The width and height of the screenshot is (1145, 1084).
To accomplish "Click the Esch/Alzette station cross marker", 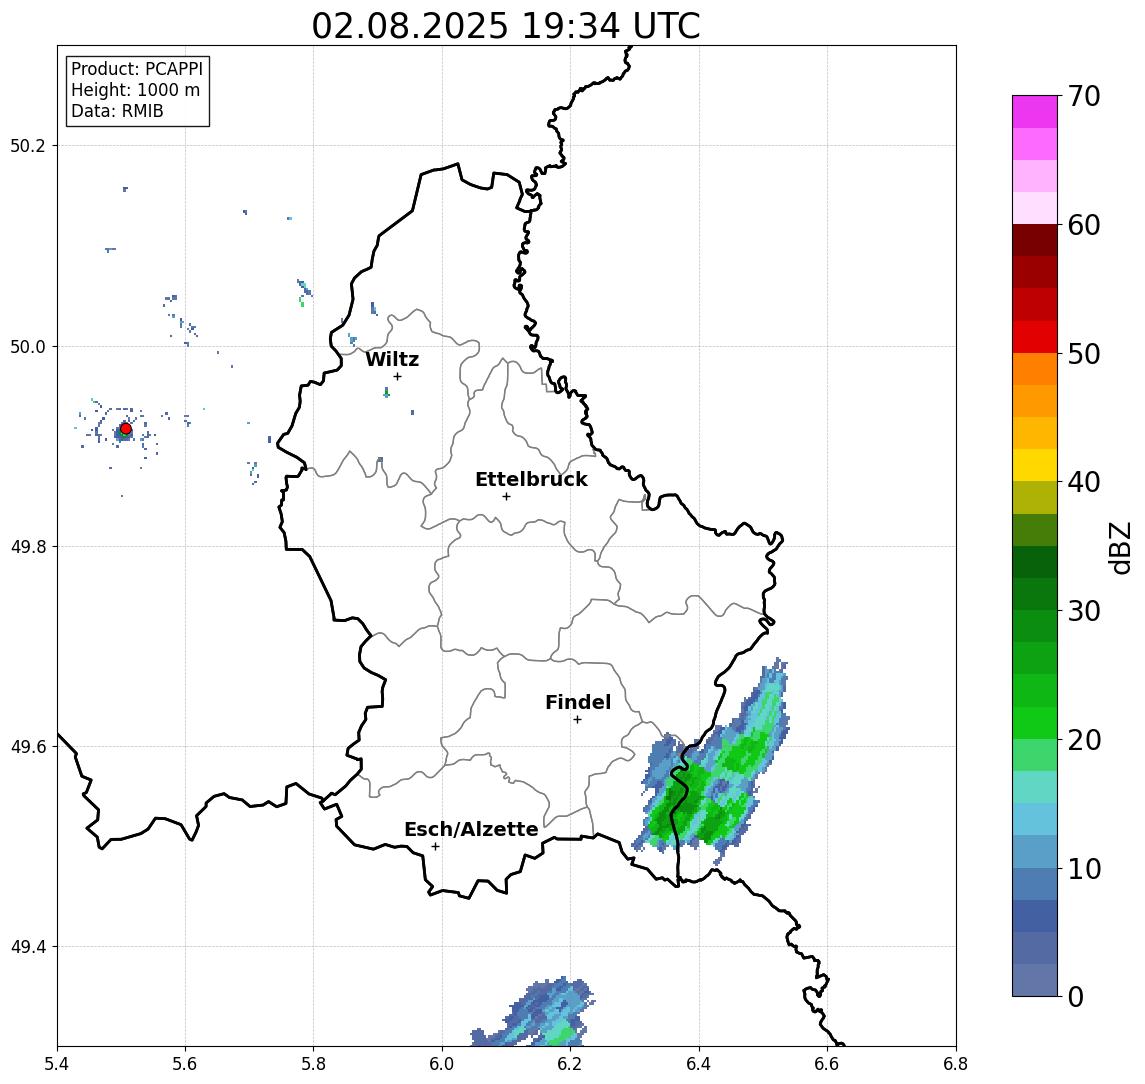I will [435, 847].
